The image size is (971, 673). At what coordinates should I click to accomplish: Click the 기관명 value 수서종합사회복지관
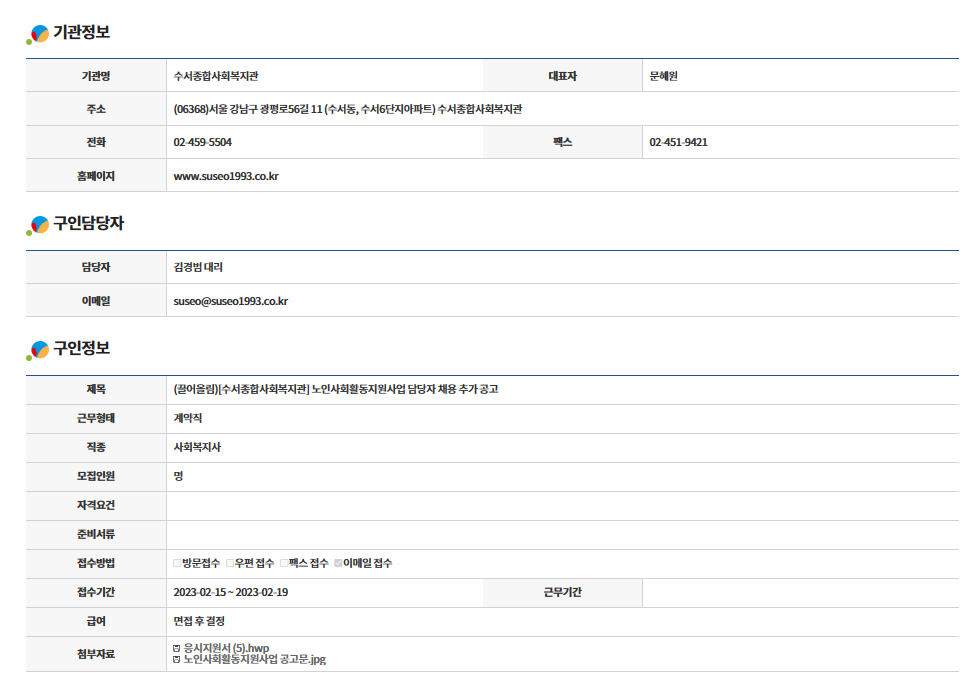[216, 76]
